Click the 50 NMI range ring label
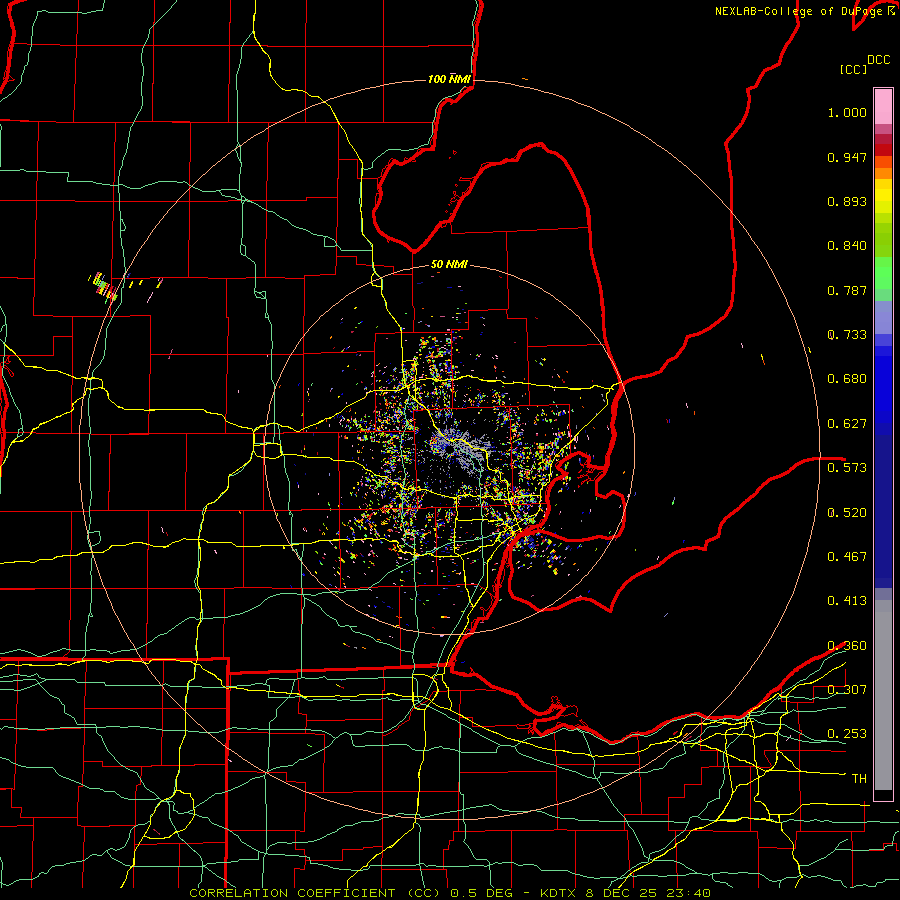 pyautogui.click(x=449, y=264)
